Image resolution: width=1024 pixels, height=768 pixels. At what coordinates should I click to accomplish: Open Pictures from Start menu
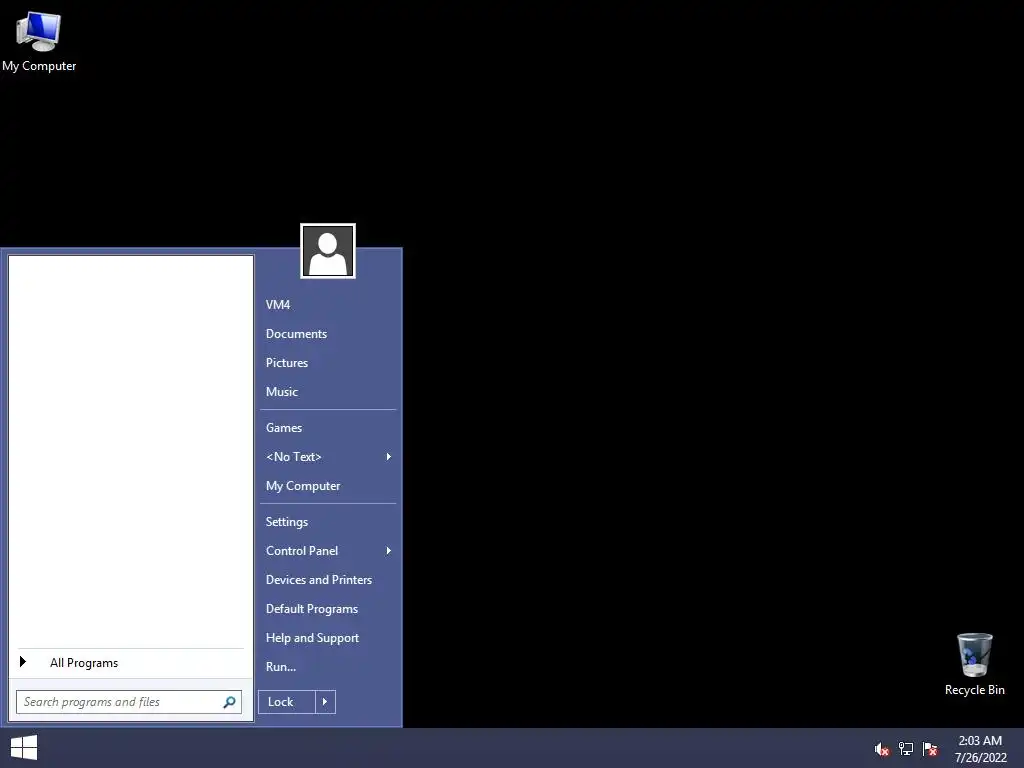click(x=328, y=362)
